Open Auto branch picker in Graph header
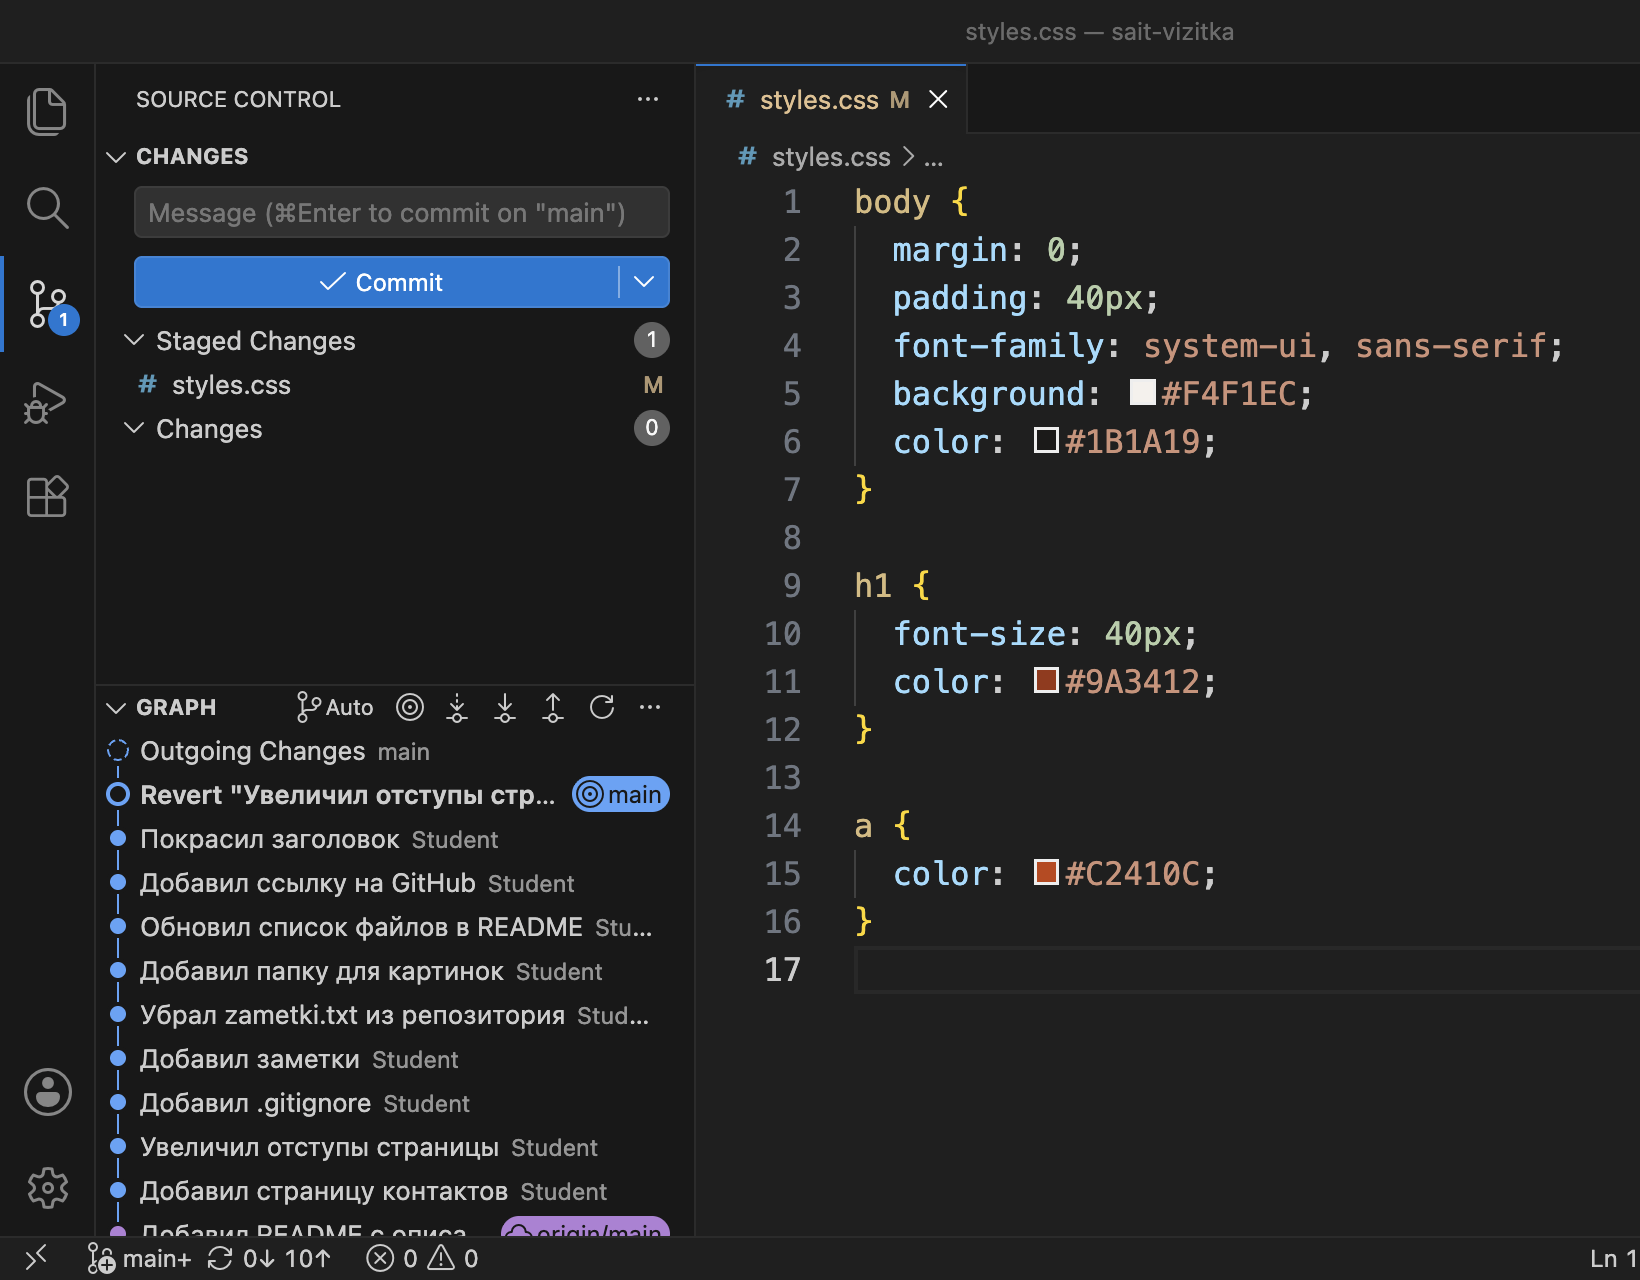The width and height of the screenshot is (1640, 1280). coord(335,707)
